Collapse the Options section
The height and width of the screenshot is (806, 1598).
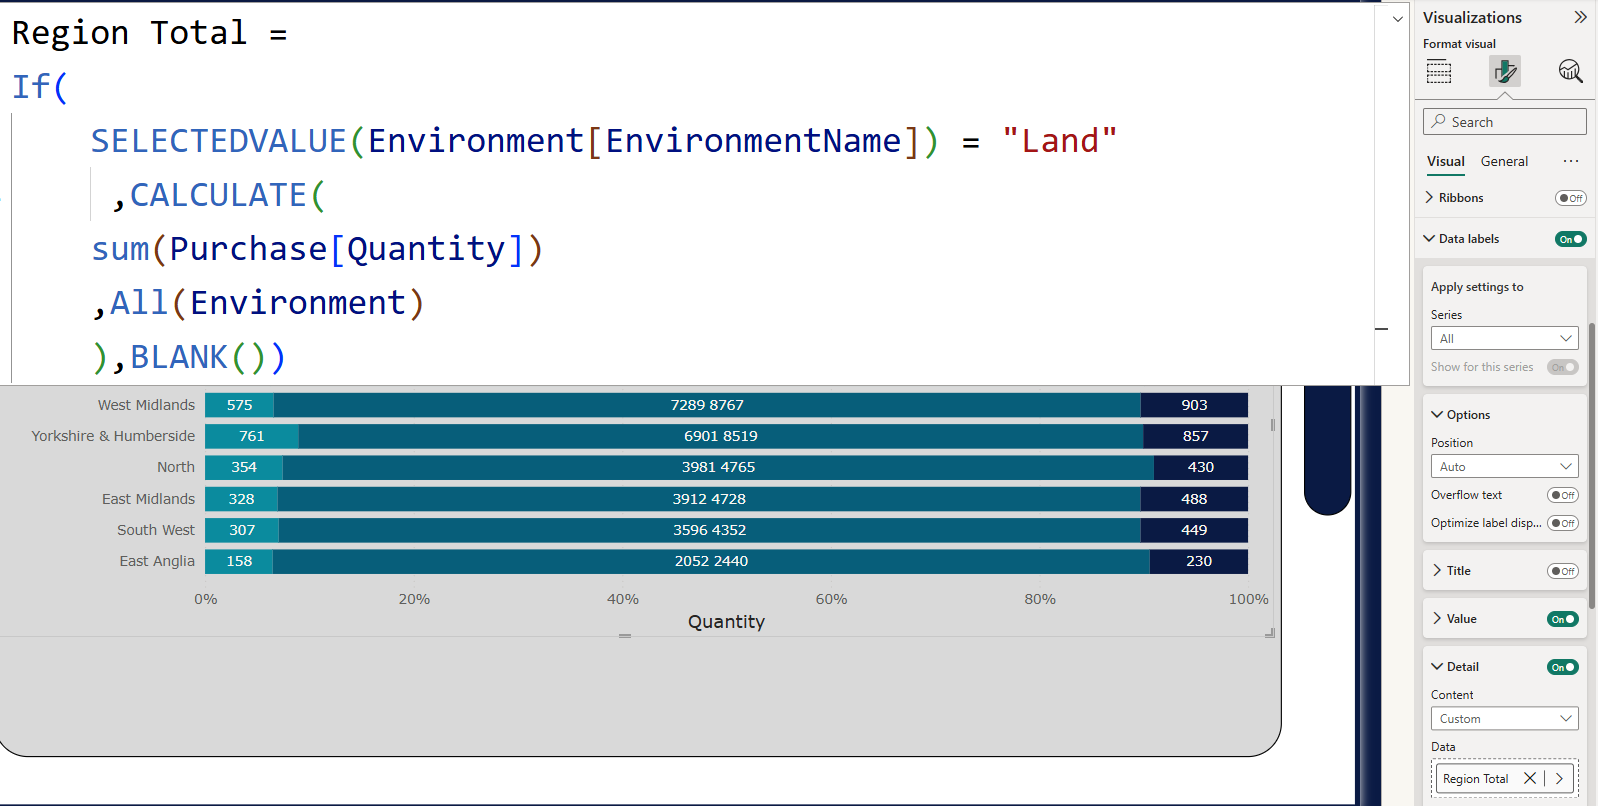point(1437,415)
